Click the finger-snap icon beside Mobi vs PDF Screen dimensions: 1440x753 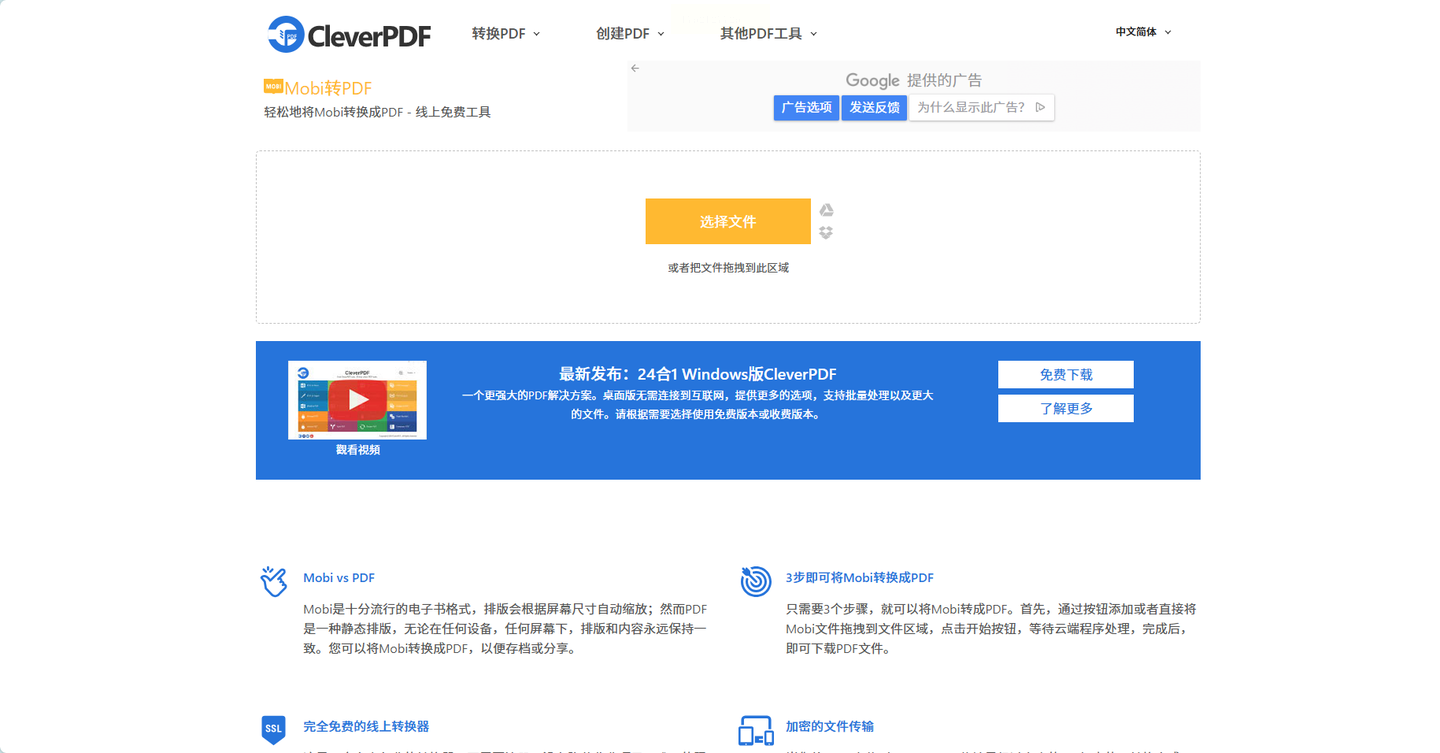274,581
